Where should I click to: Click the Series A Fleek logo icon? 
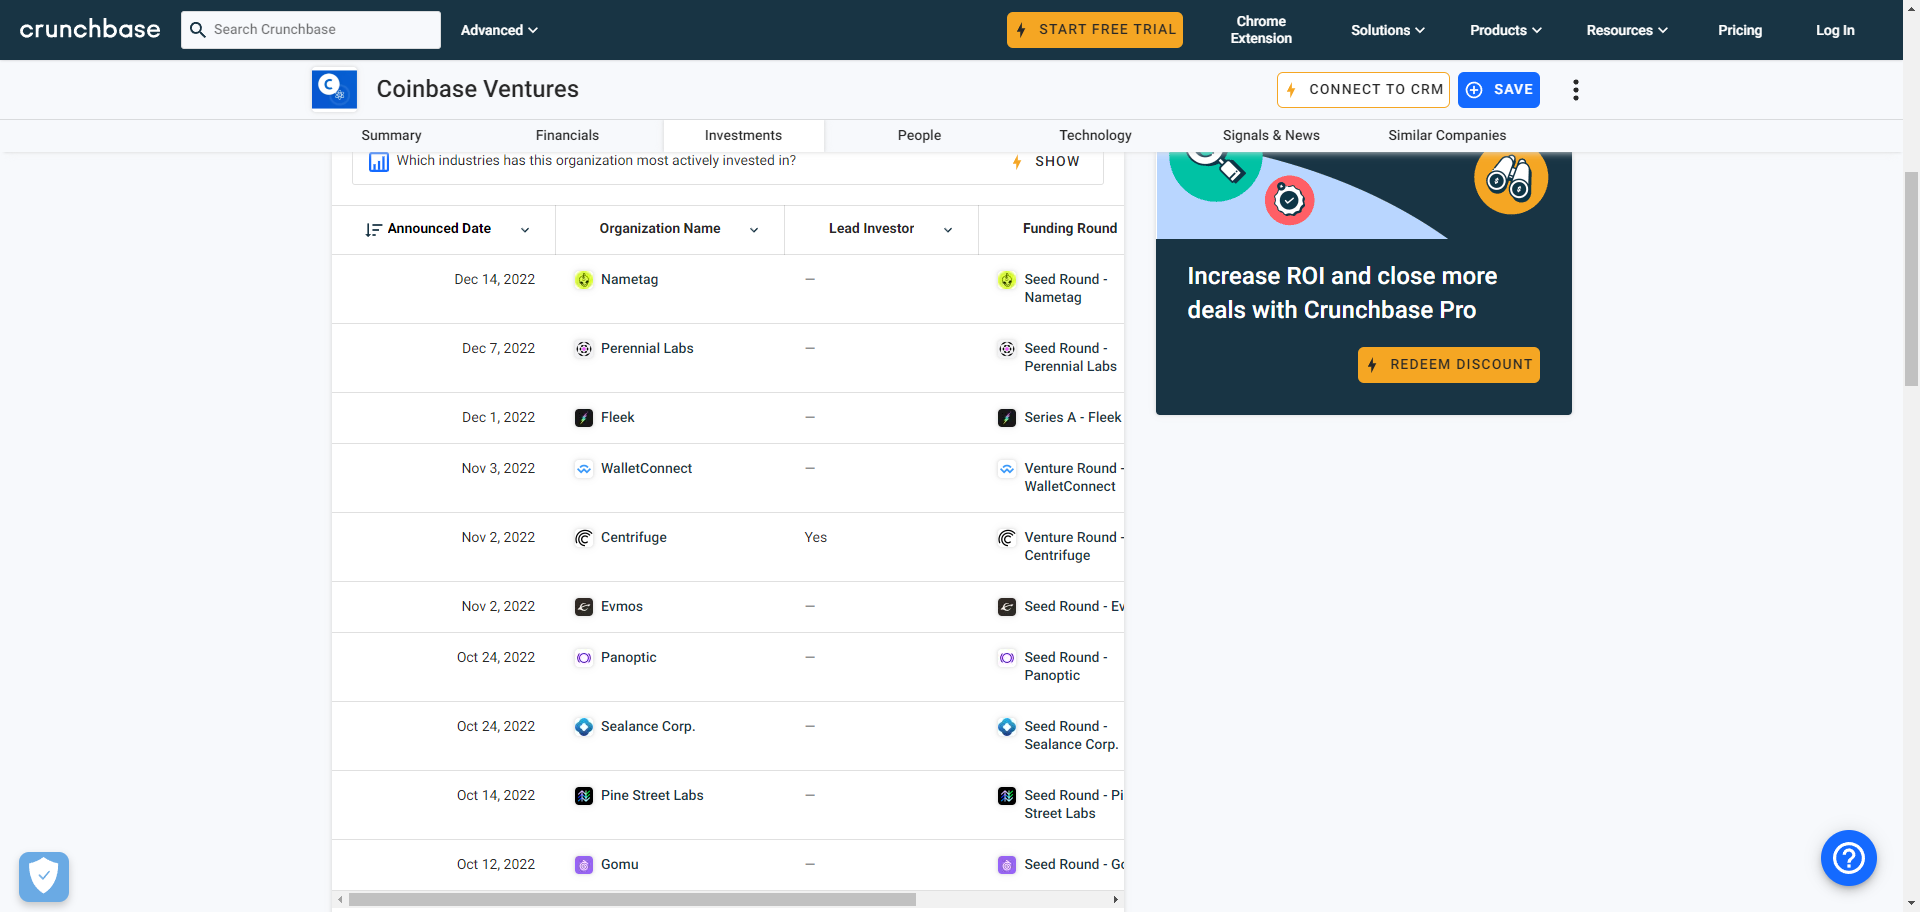tap(1007, 418)
